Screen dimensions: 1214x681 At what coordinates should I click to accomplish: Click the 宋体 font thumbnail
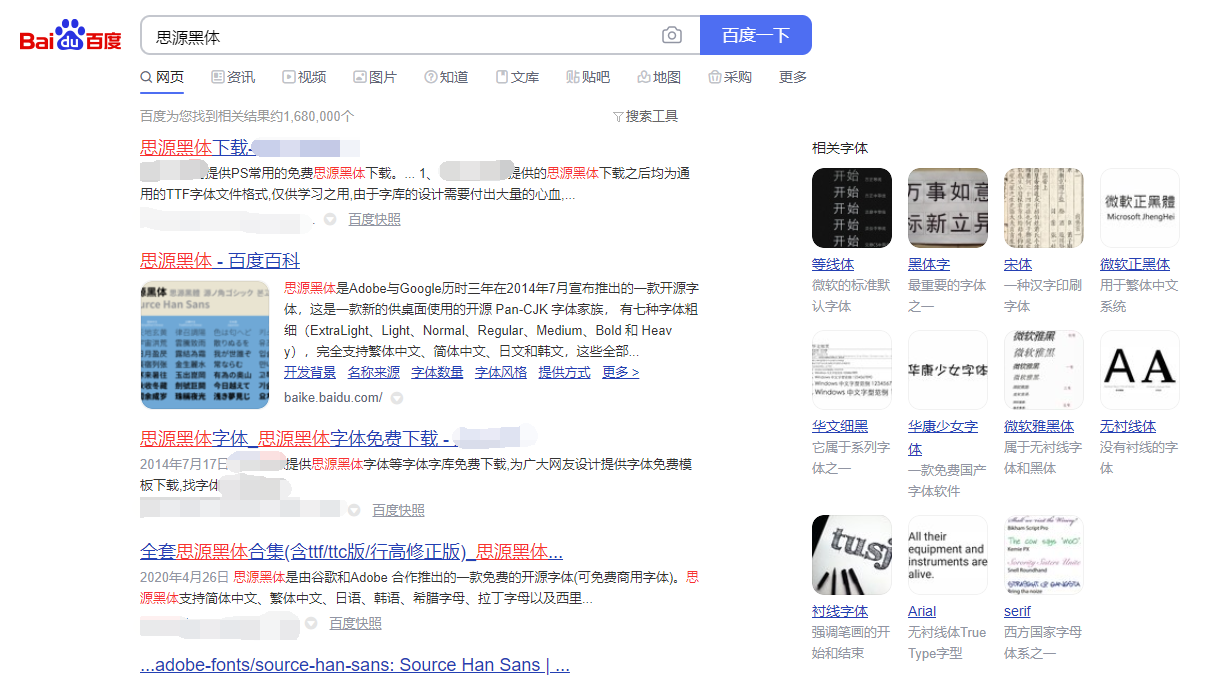coord(1044,208)
